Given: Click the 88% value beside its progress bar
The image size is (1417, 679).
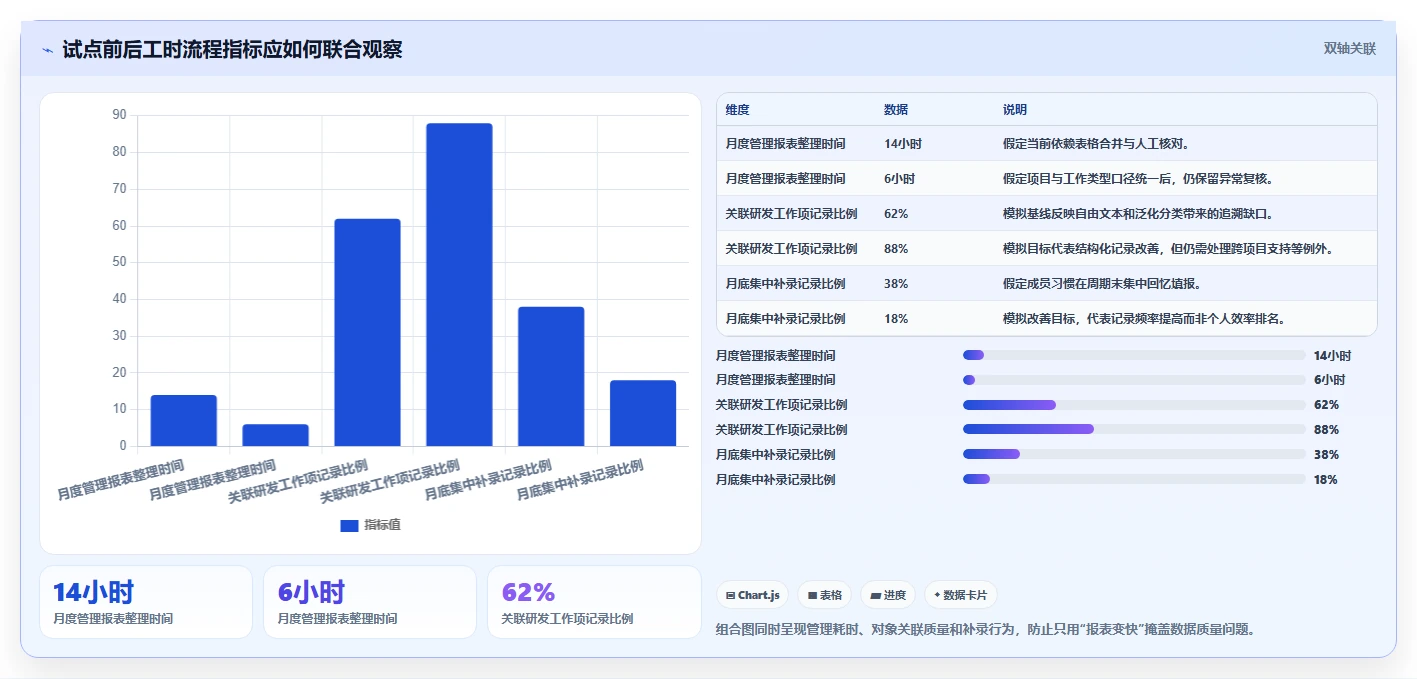Looking at the screenshot, I should coord(1326,430).
